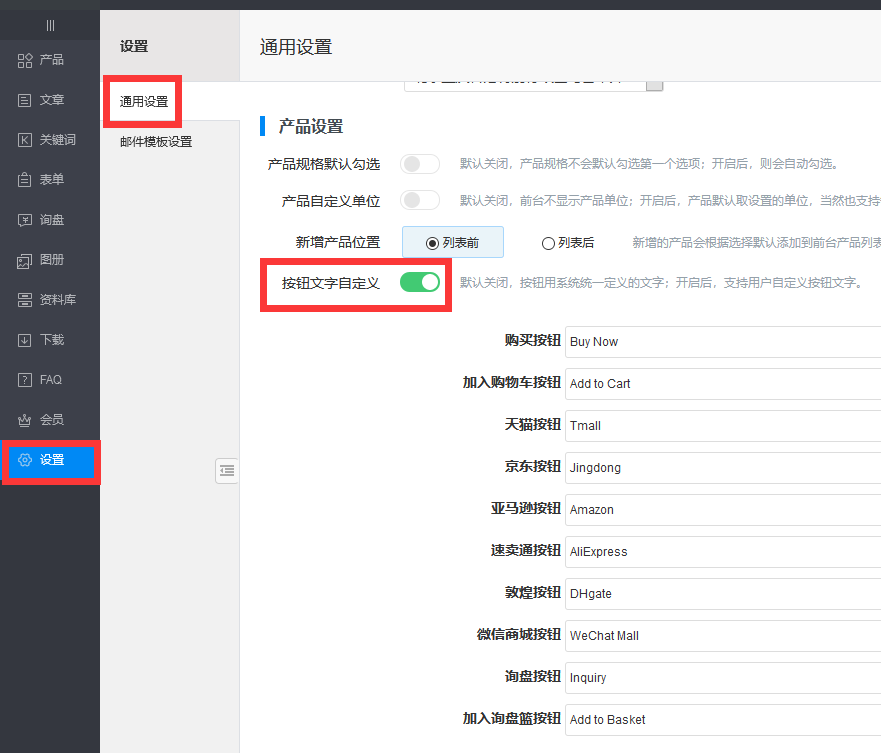Image resolution: width=881 pixels, height=753 pixels.
Task: Disable the 按钮文字自定义 toggle
Action: [420, 283]
